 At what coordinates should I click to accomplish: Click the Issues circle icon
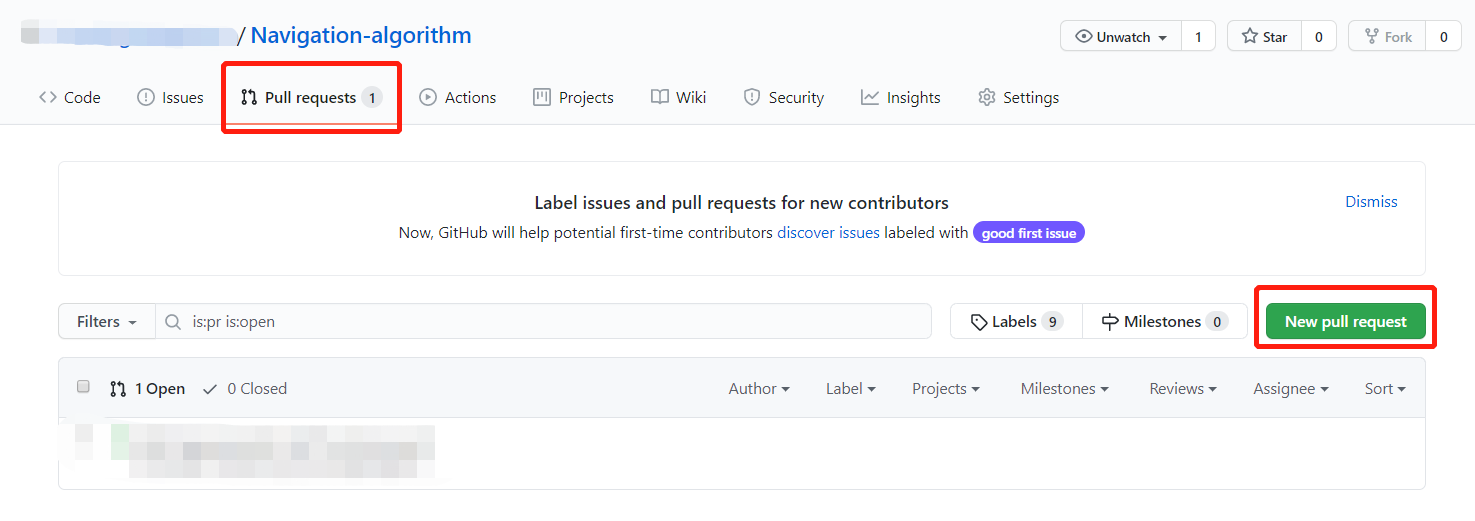[x=146, y=97]
